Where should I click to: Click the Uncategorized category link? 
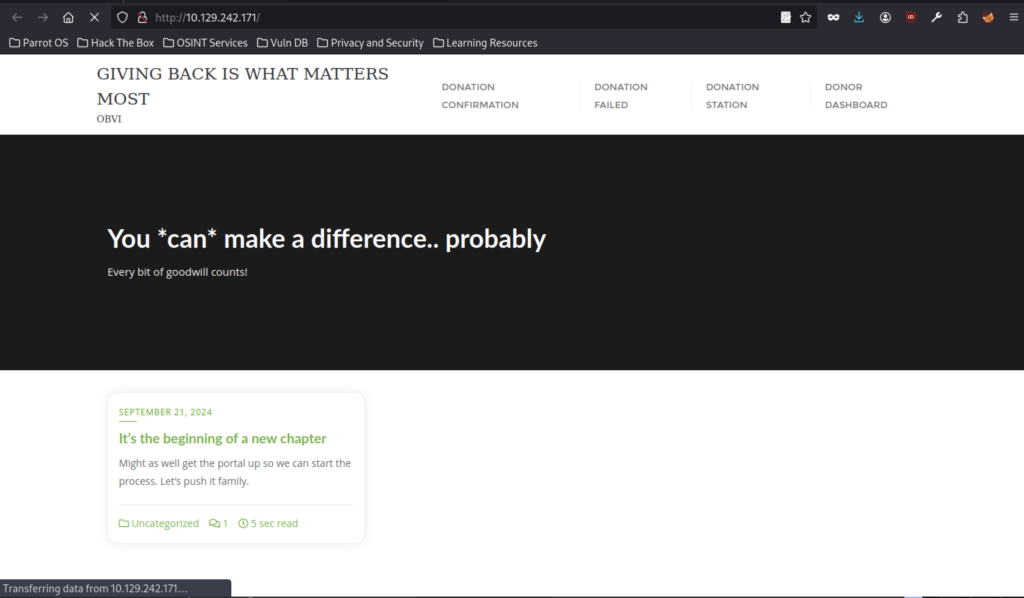pos(164,523)
